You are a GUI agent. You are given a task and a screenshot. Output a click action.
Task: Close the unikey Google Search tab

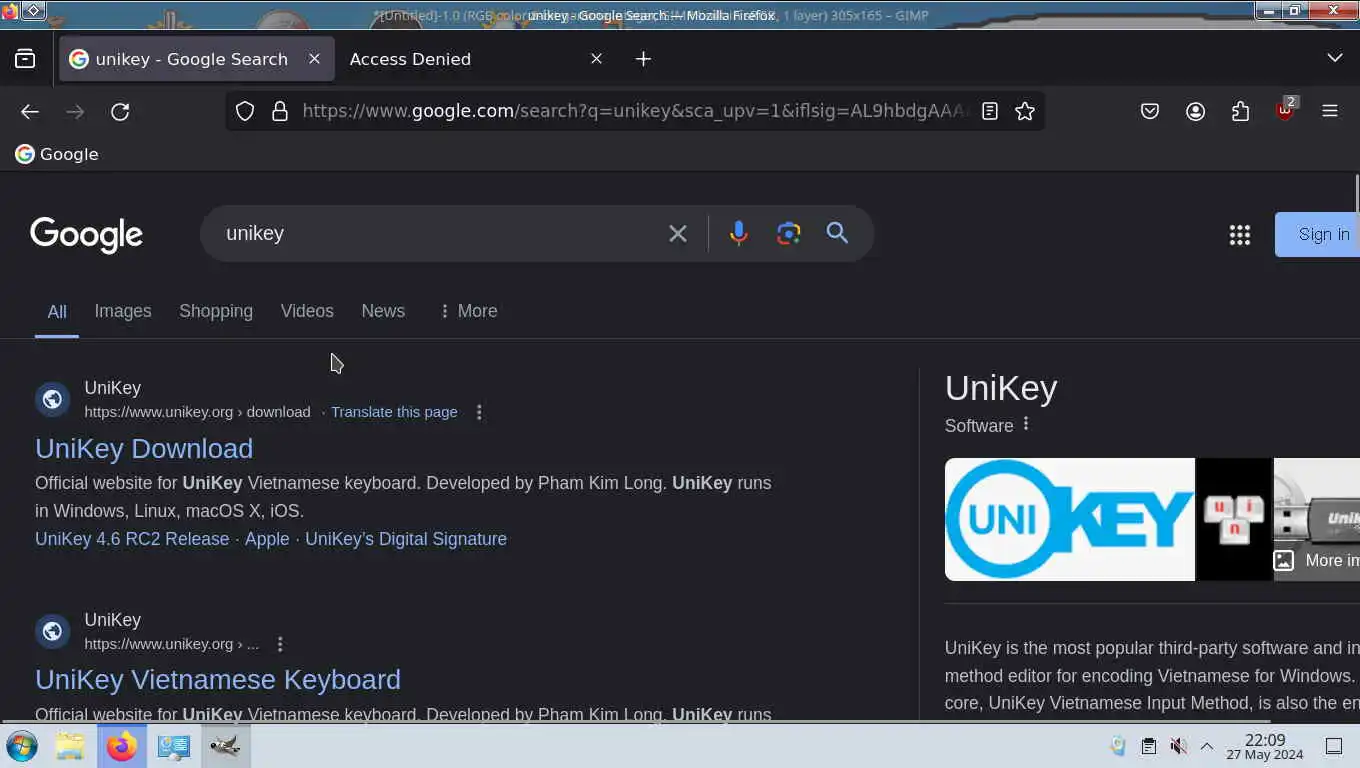click(314, 59)
